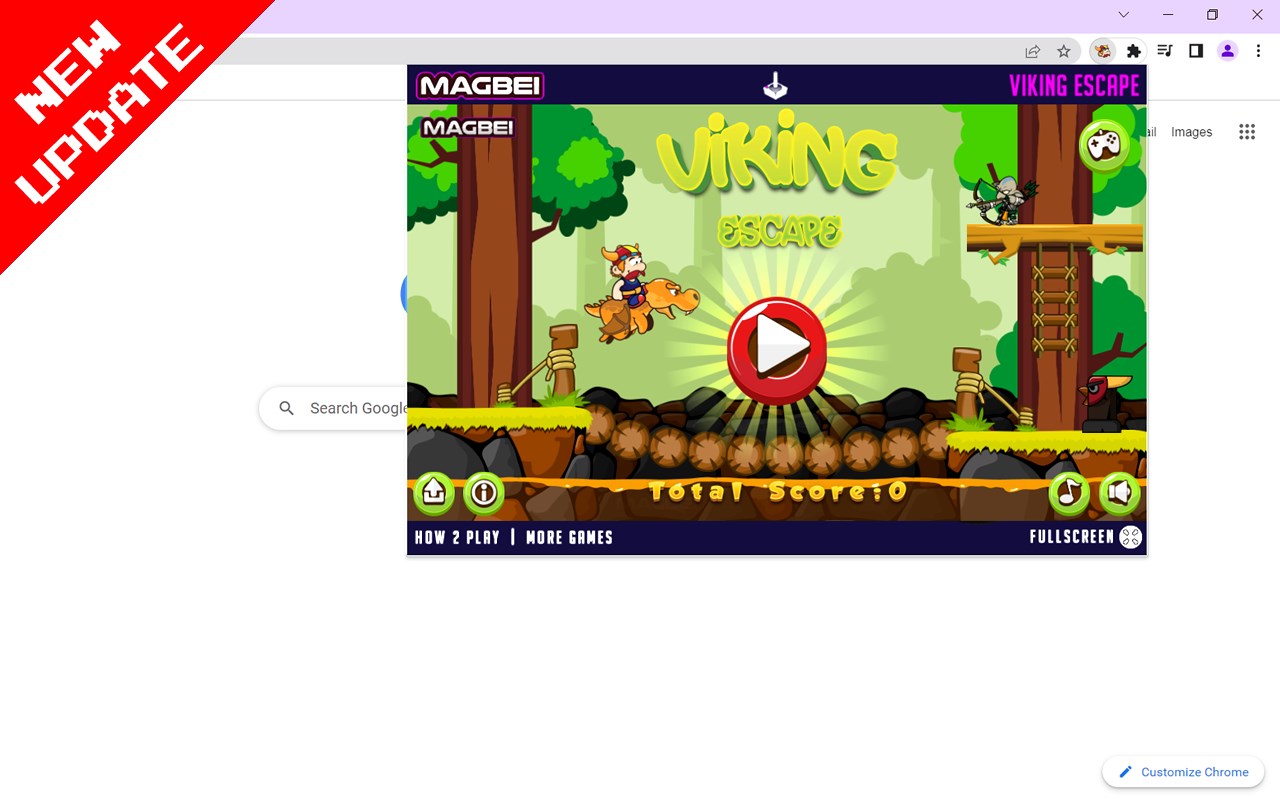Click the fullscreen arrows icon

point(1131,537)
